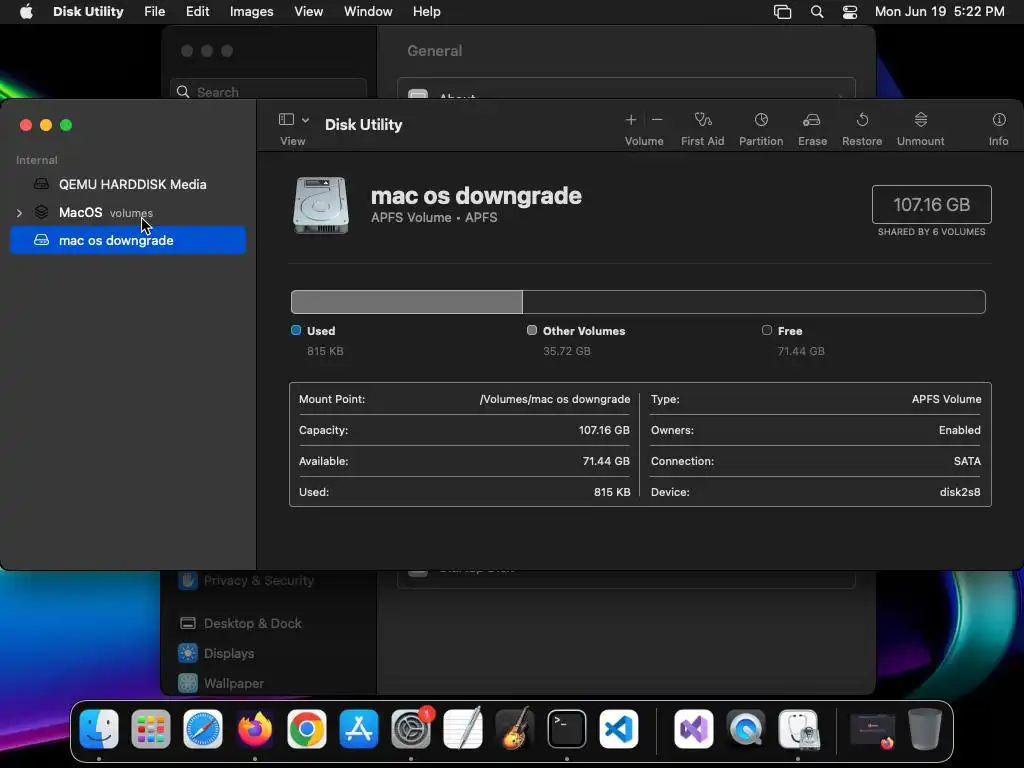Open the Disk Utility app menu

pos(88,12)
